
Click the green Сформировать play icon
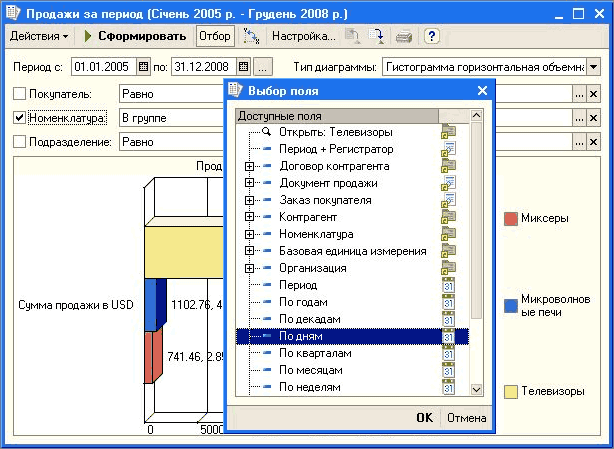(88, 36)
